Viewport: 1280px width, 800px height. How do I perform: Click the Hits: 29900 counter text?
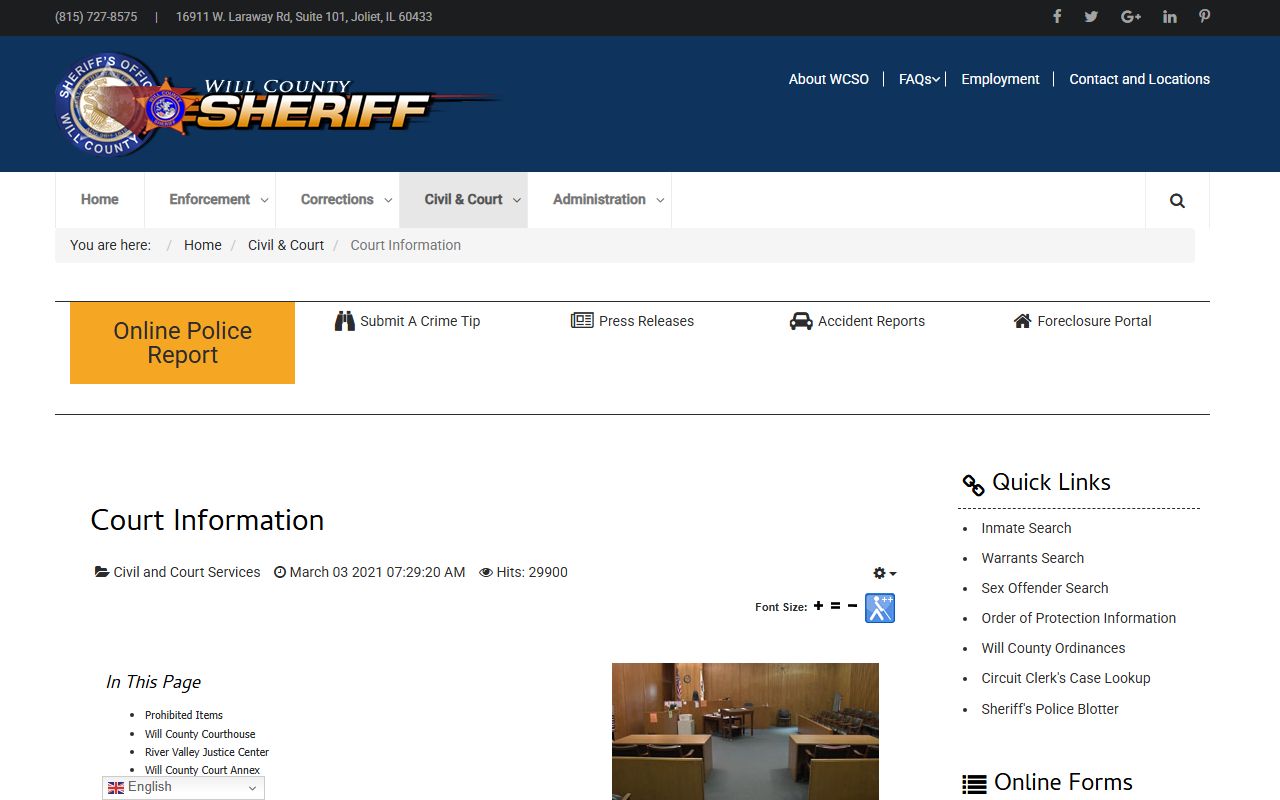[532, 572]
